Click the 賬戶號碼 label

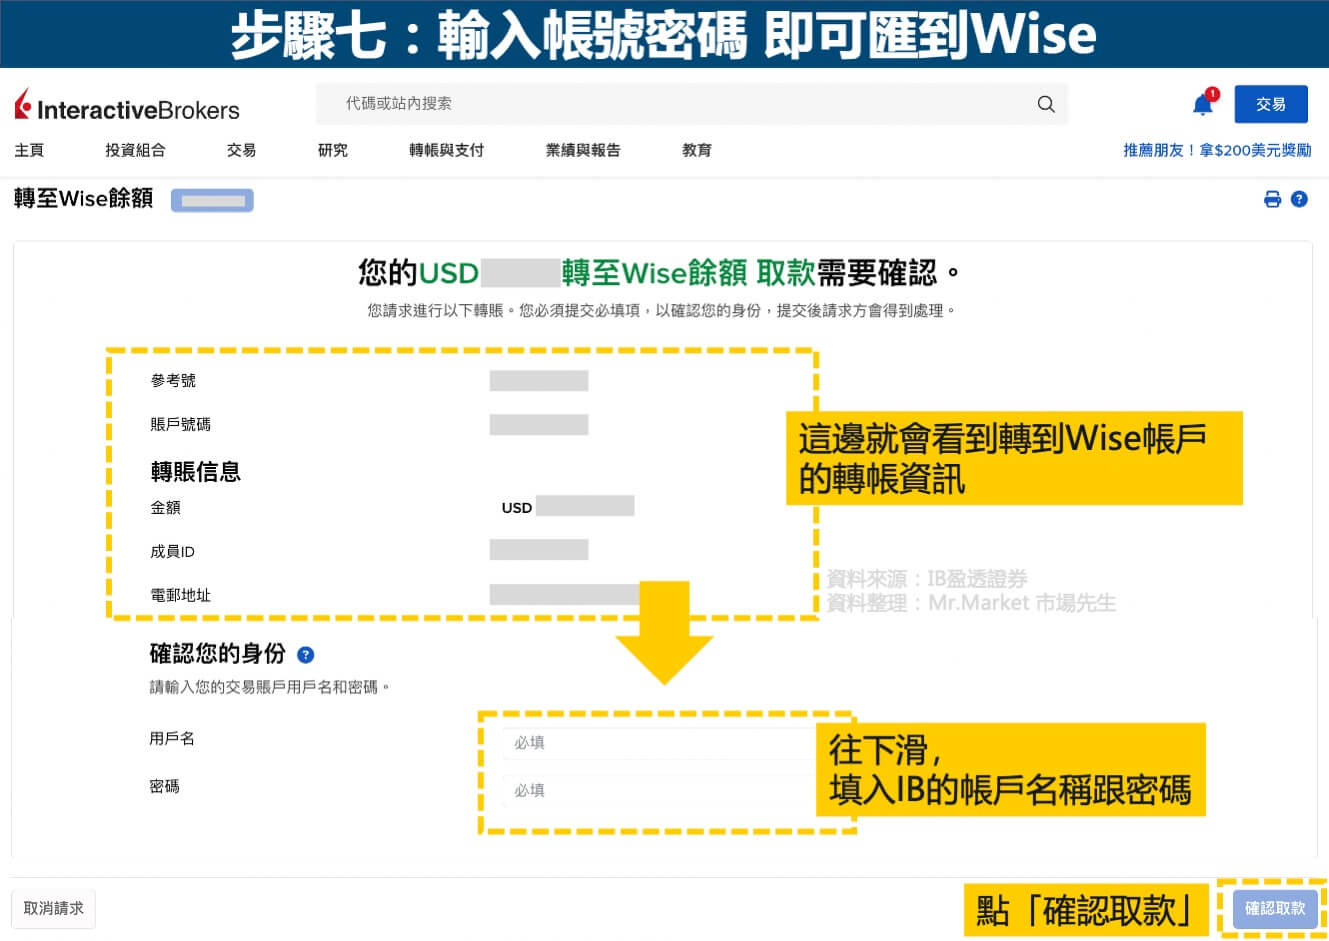(180, 424)
